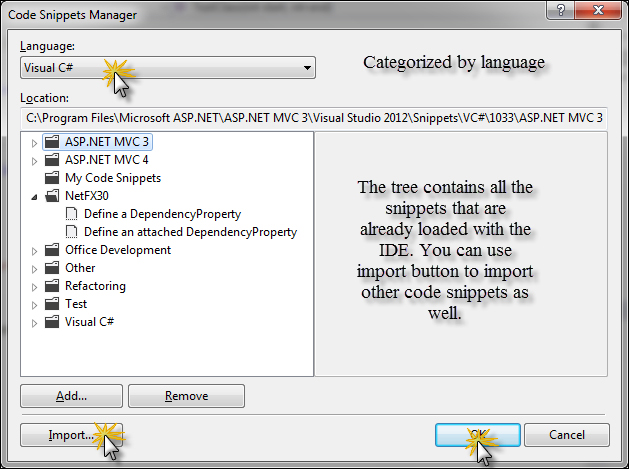Click the Cancel button
Image resolution: width=629 pixels, height=469 pixels.
(x=567, y=435)
